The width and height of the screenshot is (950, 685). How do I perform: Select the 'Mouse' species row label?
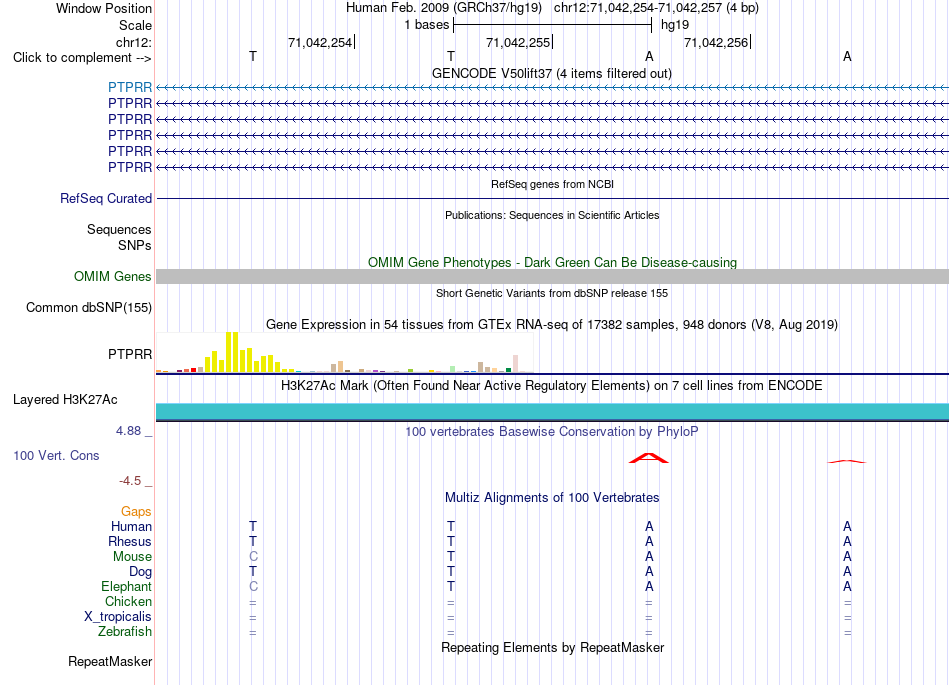132,557
